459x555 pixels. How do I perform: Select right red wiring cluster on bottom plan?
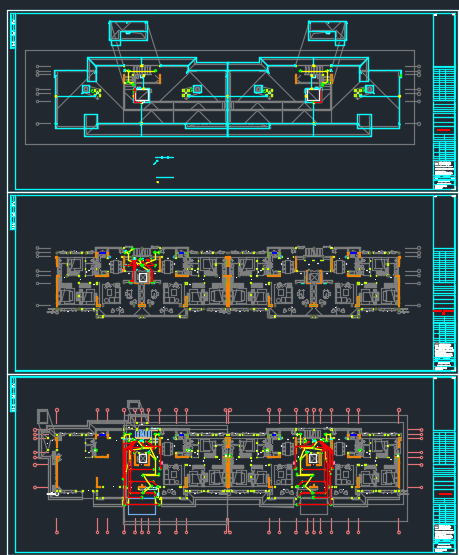(314, 472)
